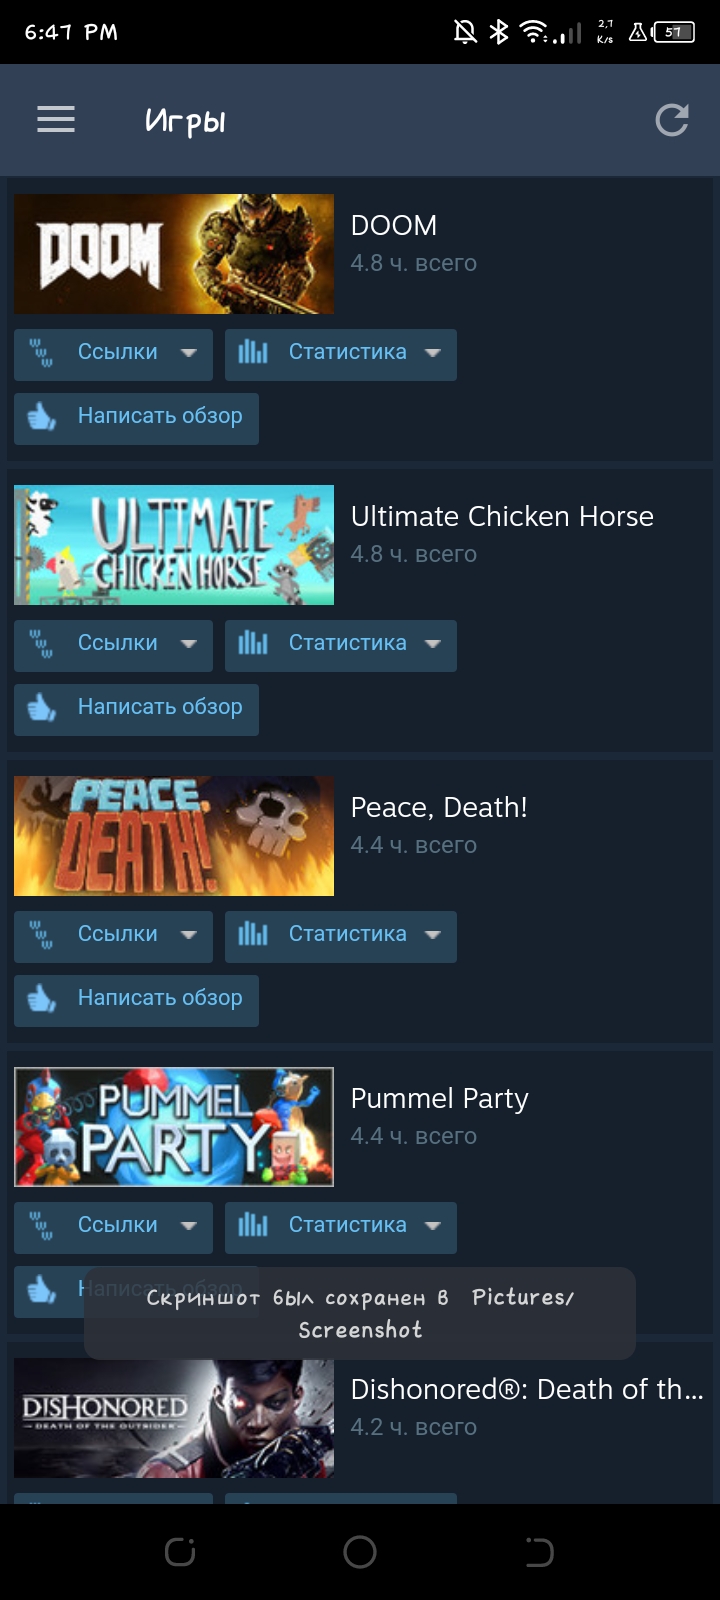Open the DOOM game title link
Image resolution: width=720 pixels, height=1600 pixels.
click(x=394, y=225)
